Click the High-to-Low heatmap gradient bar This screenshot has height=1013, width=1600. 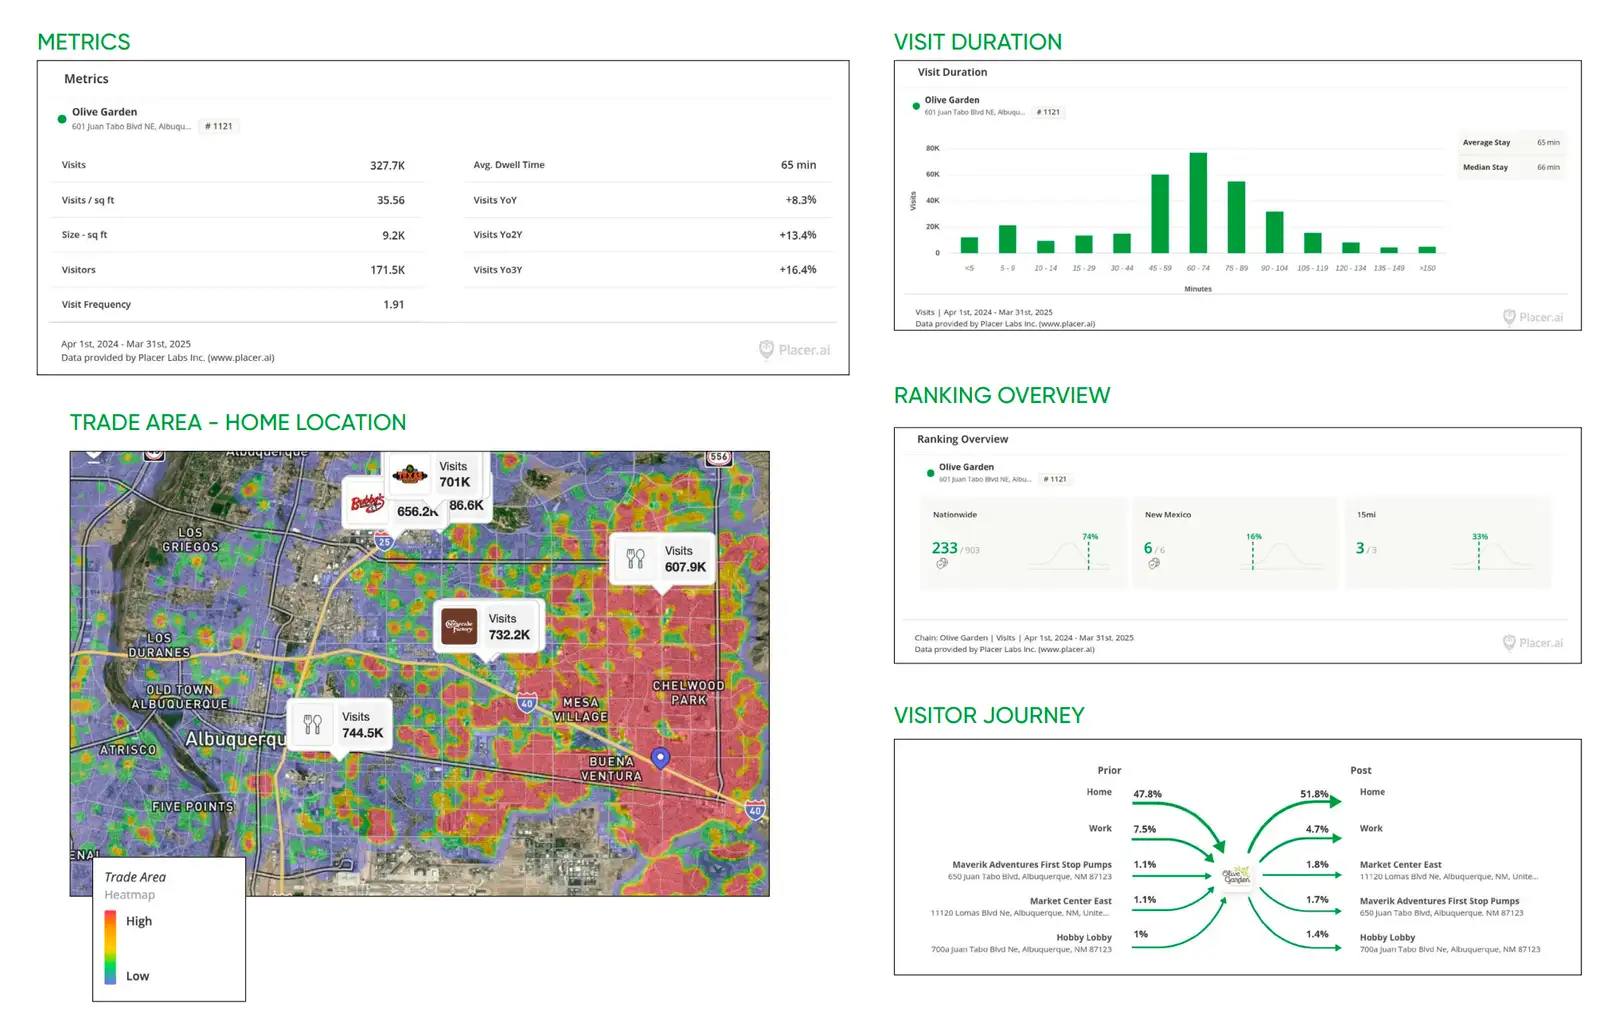click(x=110, y=947)
